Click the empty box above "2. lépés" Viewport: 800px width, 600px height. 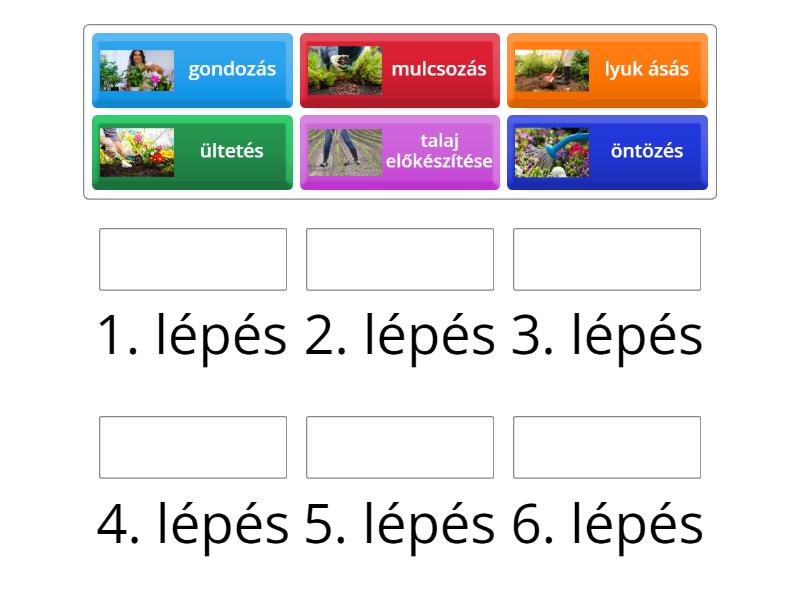tap(400, 259)
